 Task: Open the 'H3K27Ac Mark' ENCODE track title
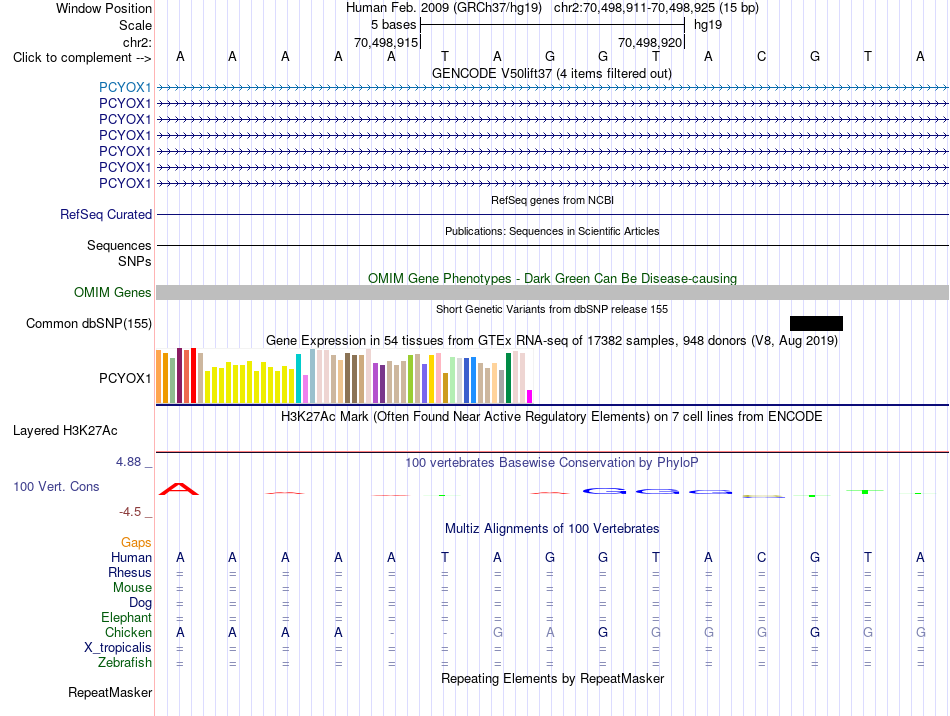click(552, 416)
